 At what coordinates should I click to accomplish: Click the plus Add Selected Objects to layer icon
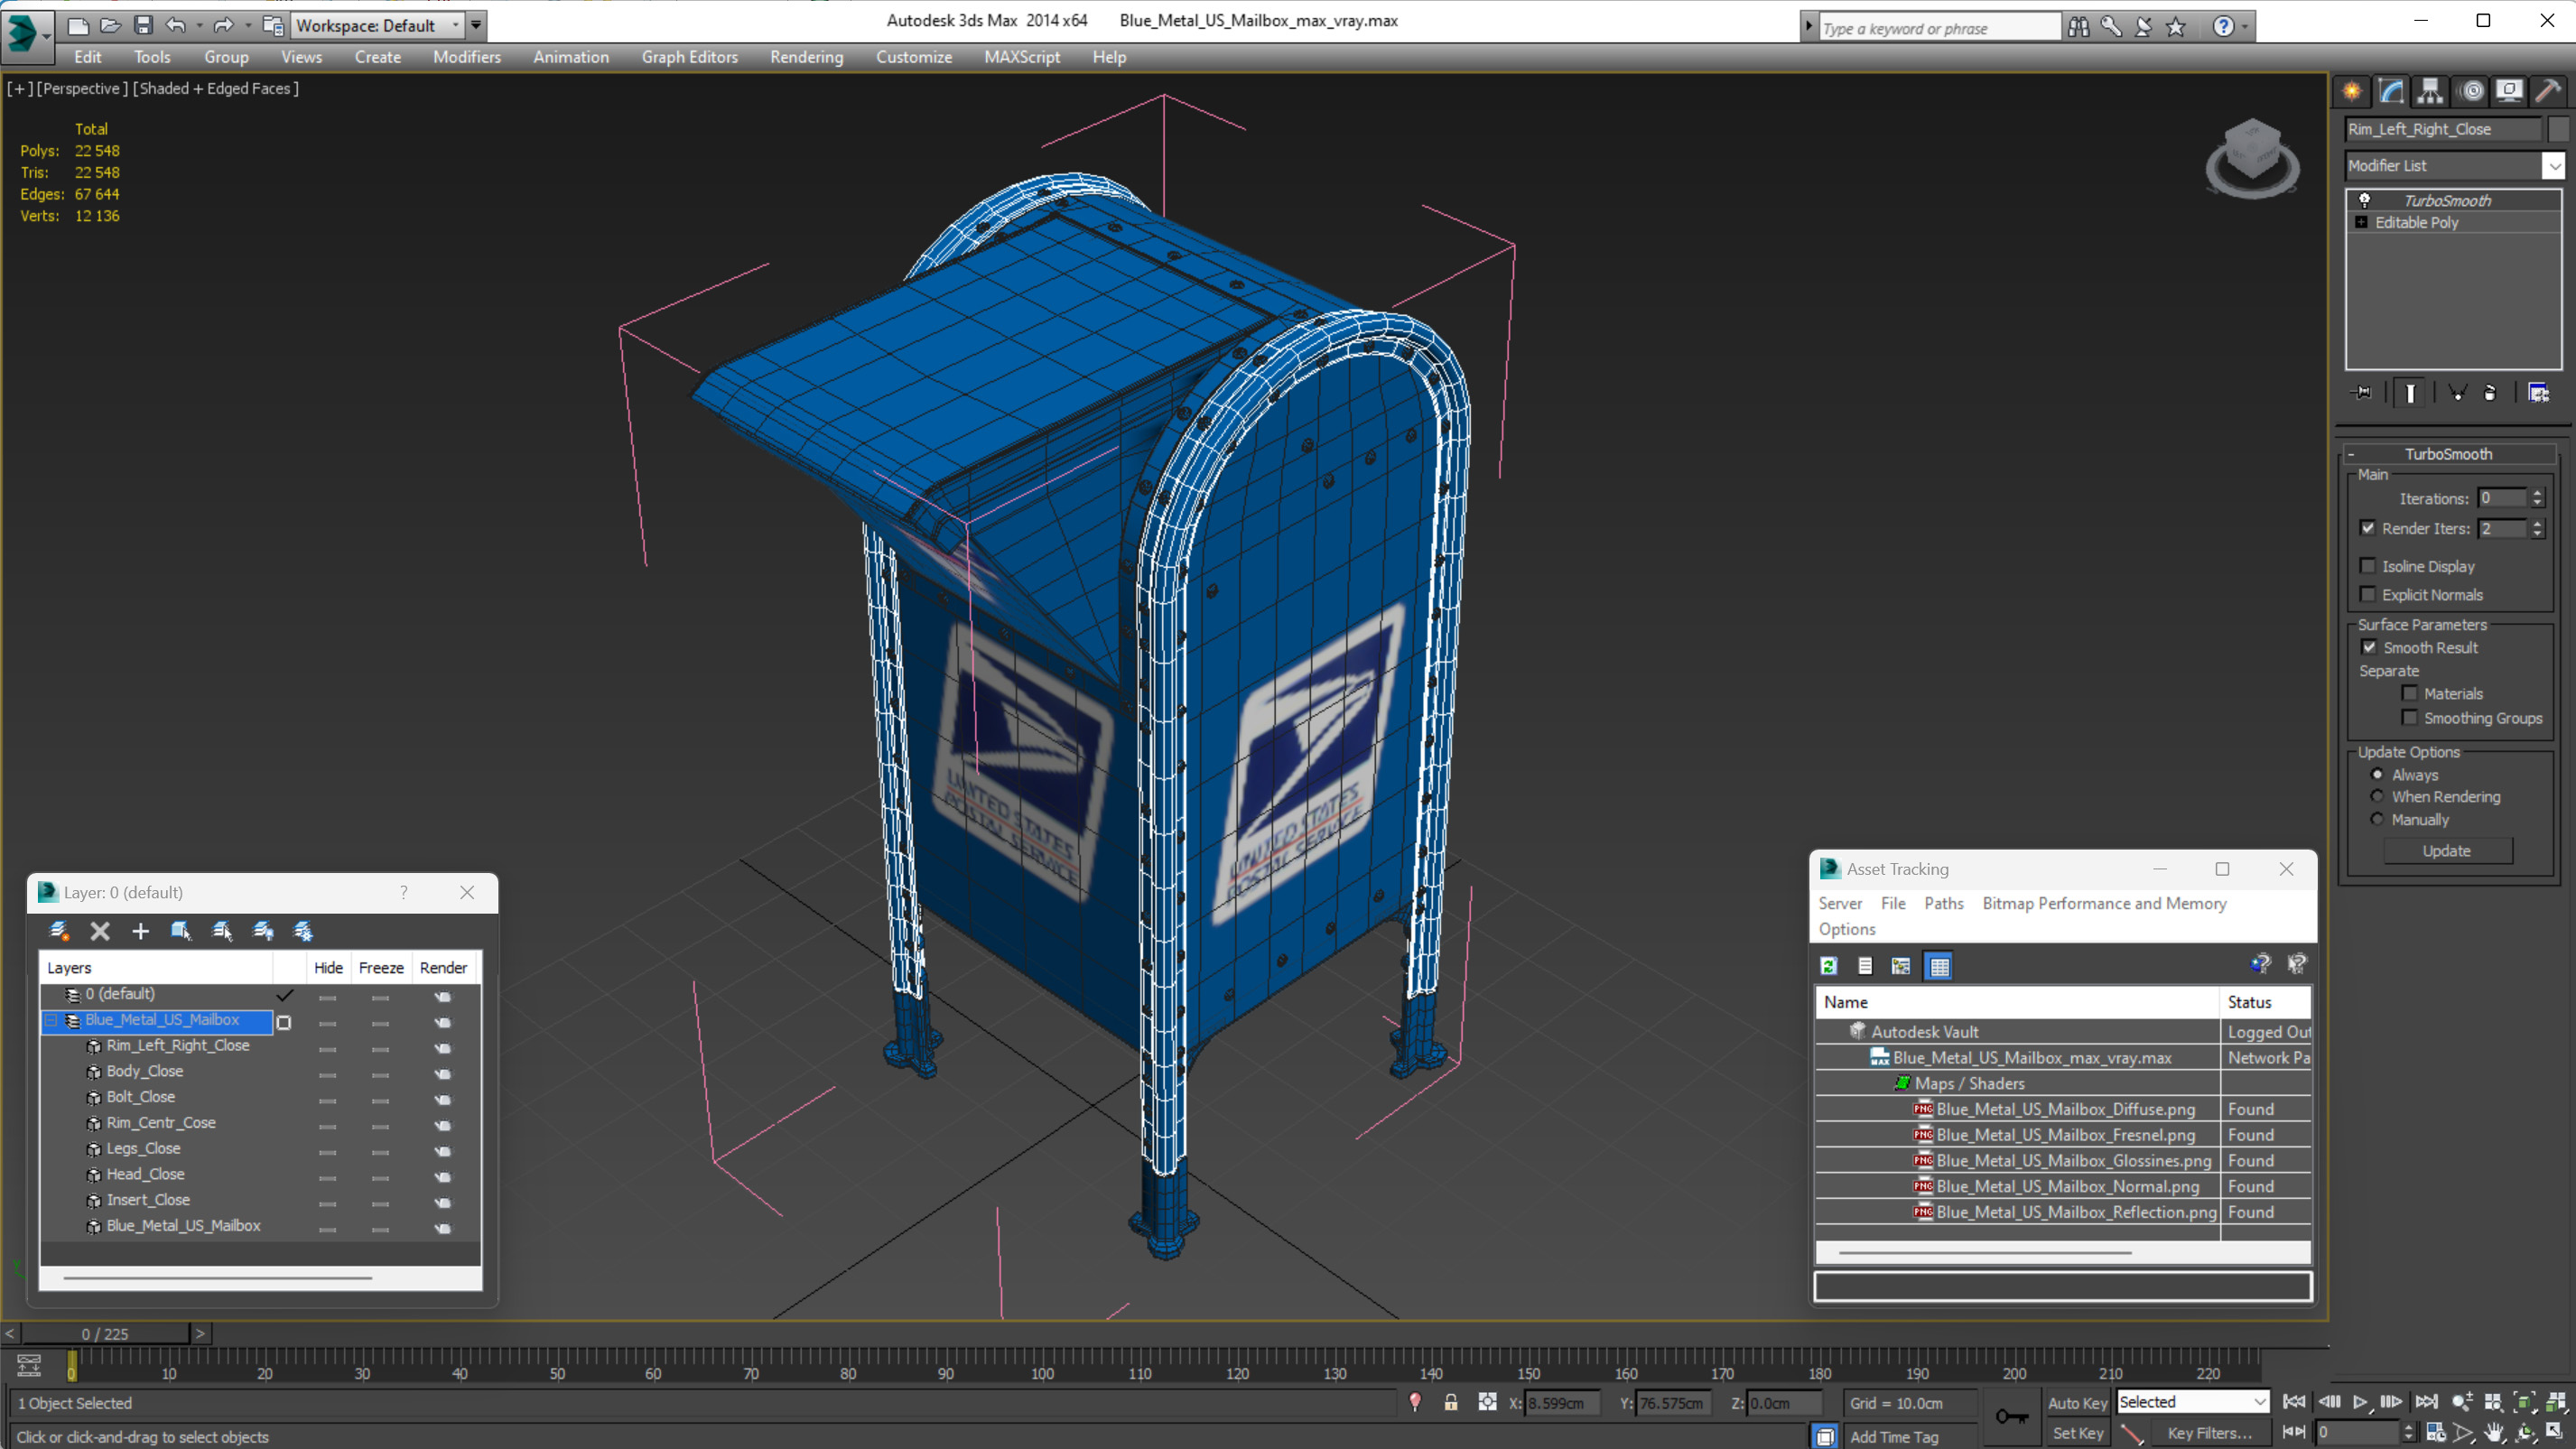tap(140, 931)
